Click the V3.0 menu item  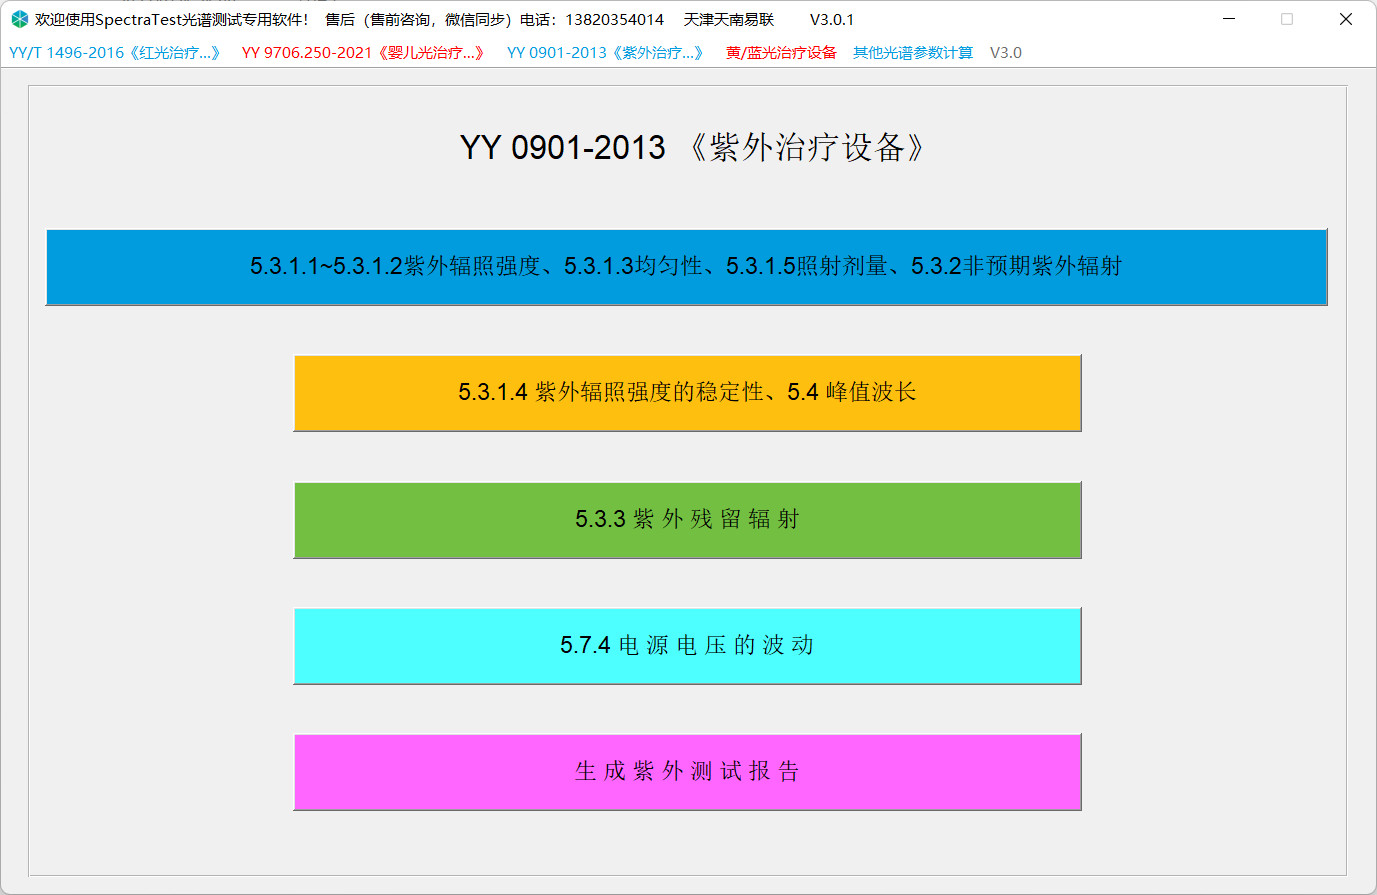1005,53
